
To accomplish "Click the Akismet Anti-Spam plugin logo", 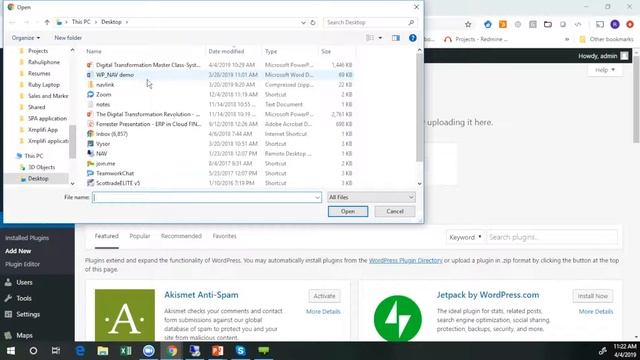I will tap(125, 315).
